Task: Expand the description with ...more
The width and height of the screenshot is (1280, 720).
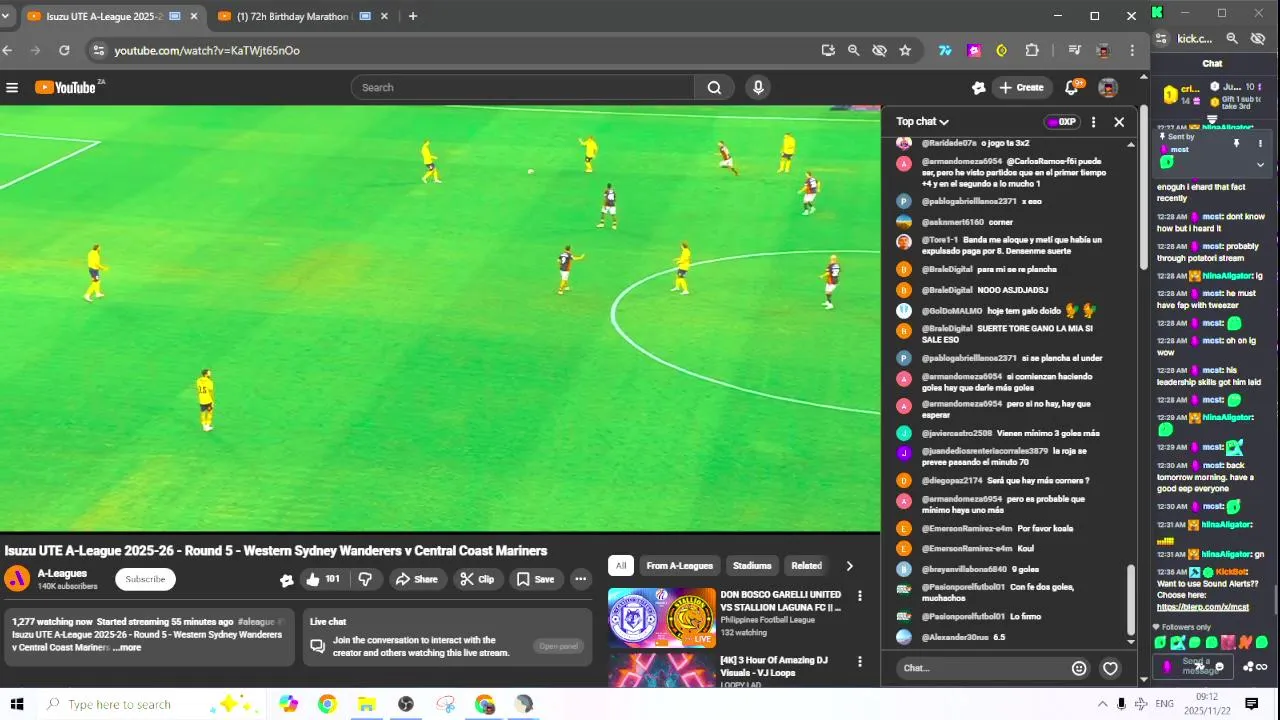Action: coord(127,648)
